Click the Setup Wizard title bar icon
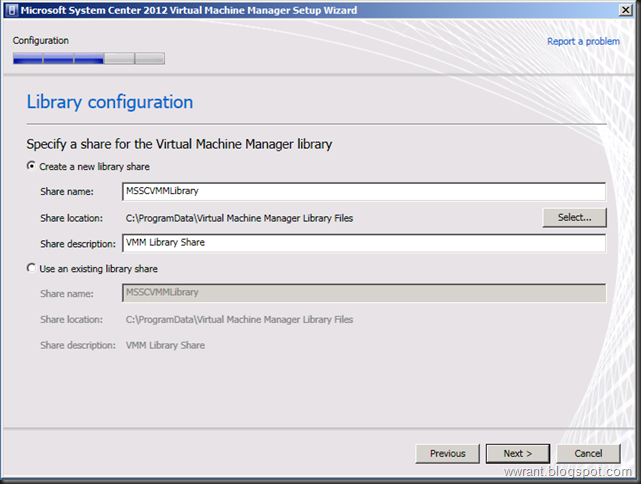This screenshot has height=484, width=641. 11,10
